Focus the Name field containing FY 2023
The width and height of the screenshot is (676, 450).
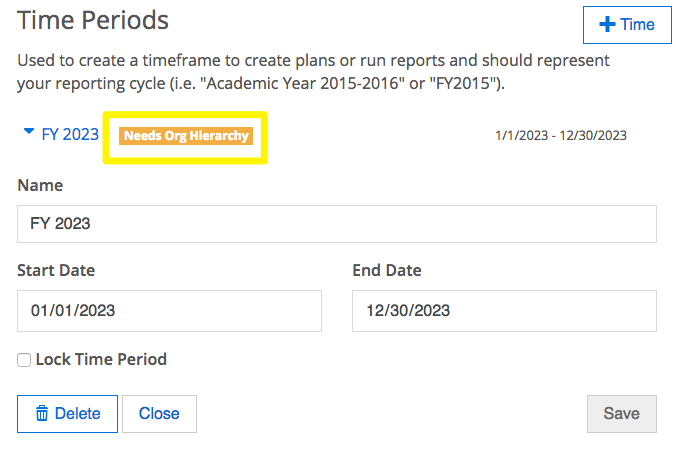(337, 224)
